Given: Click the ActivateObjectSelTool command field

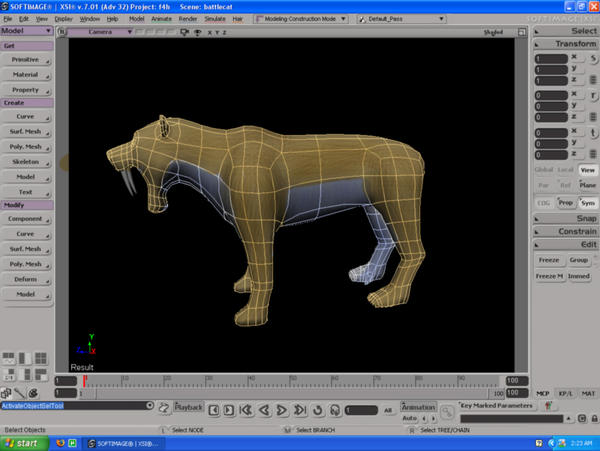Looking at the screenshot, I should pyautogui.click(x=73, y=406).
